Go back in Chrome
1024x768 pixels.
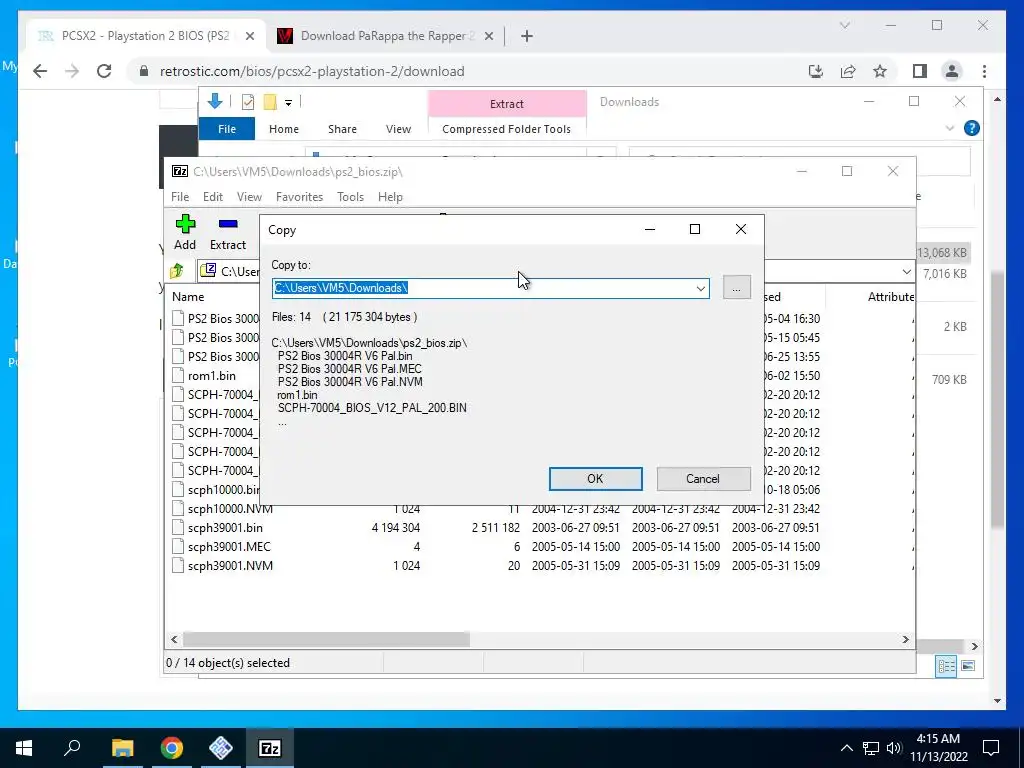click(x=40, y=71)
